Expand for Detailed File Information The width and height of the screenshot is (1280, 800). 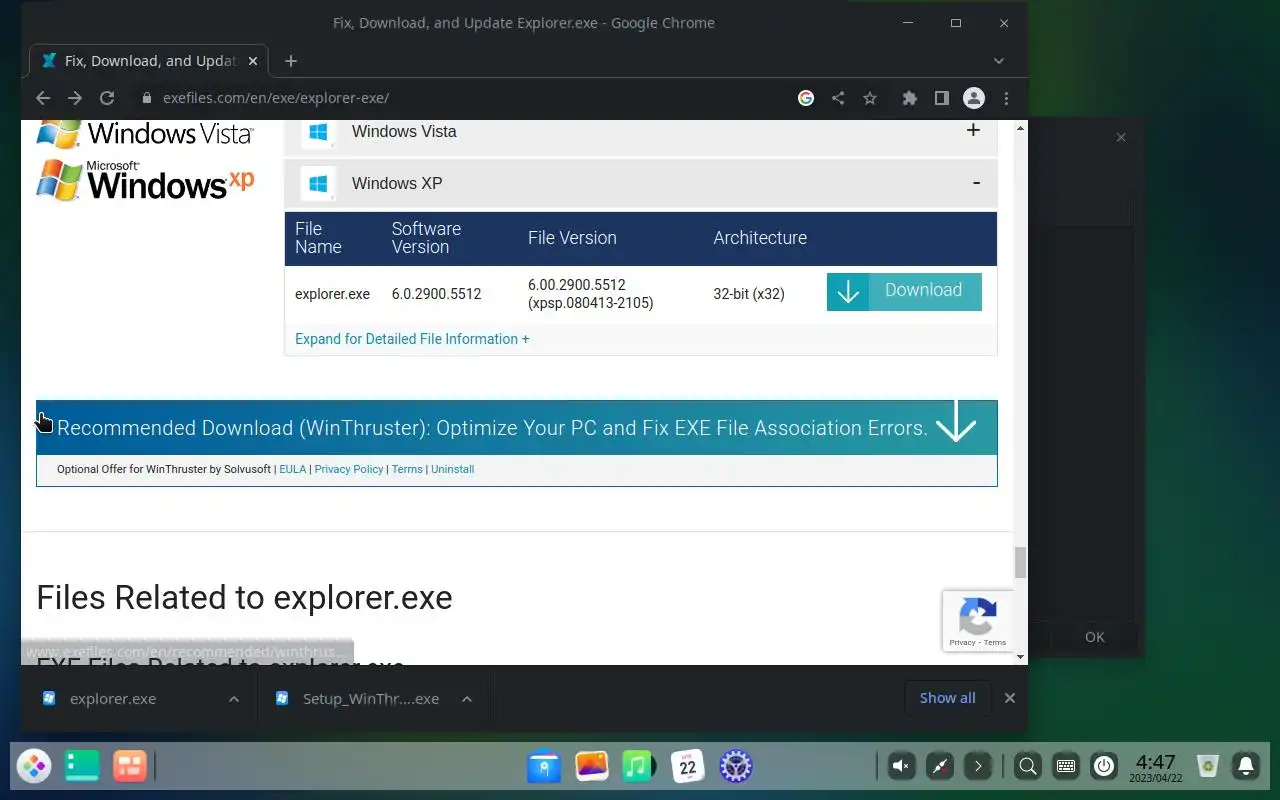tap(412, 339)
